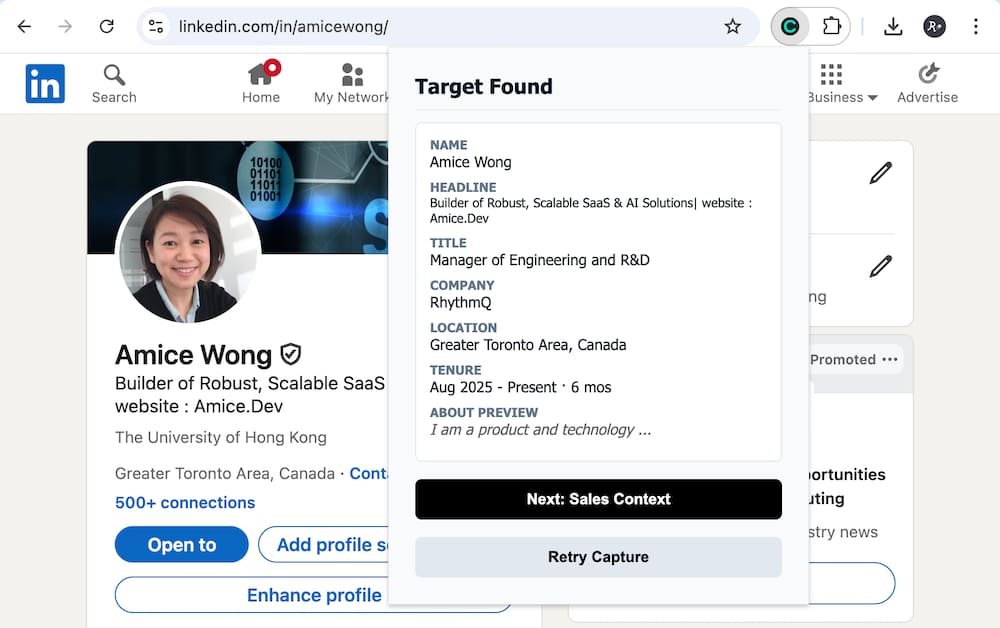Open Chrome three-dot menu
The width and height of the screenshot is (1000, 628).
pos(975,27)
